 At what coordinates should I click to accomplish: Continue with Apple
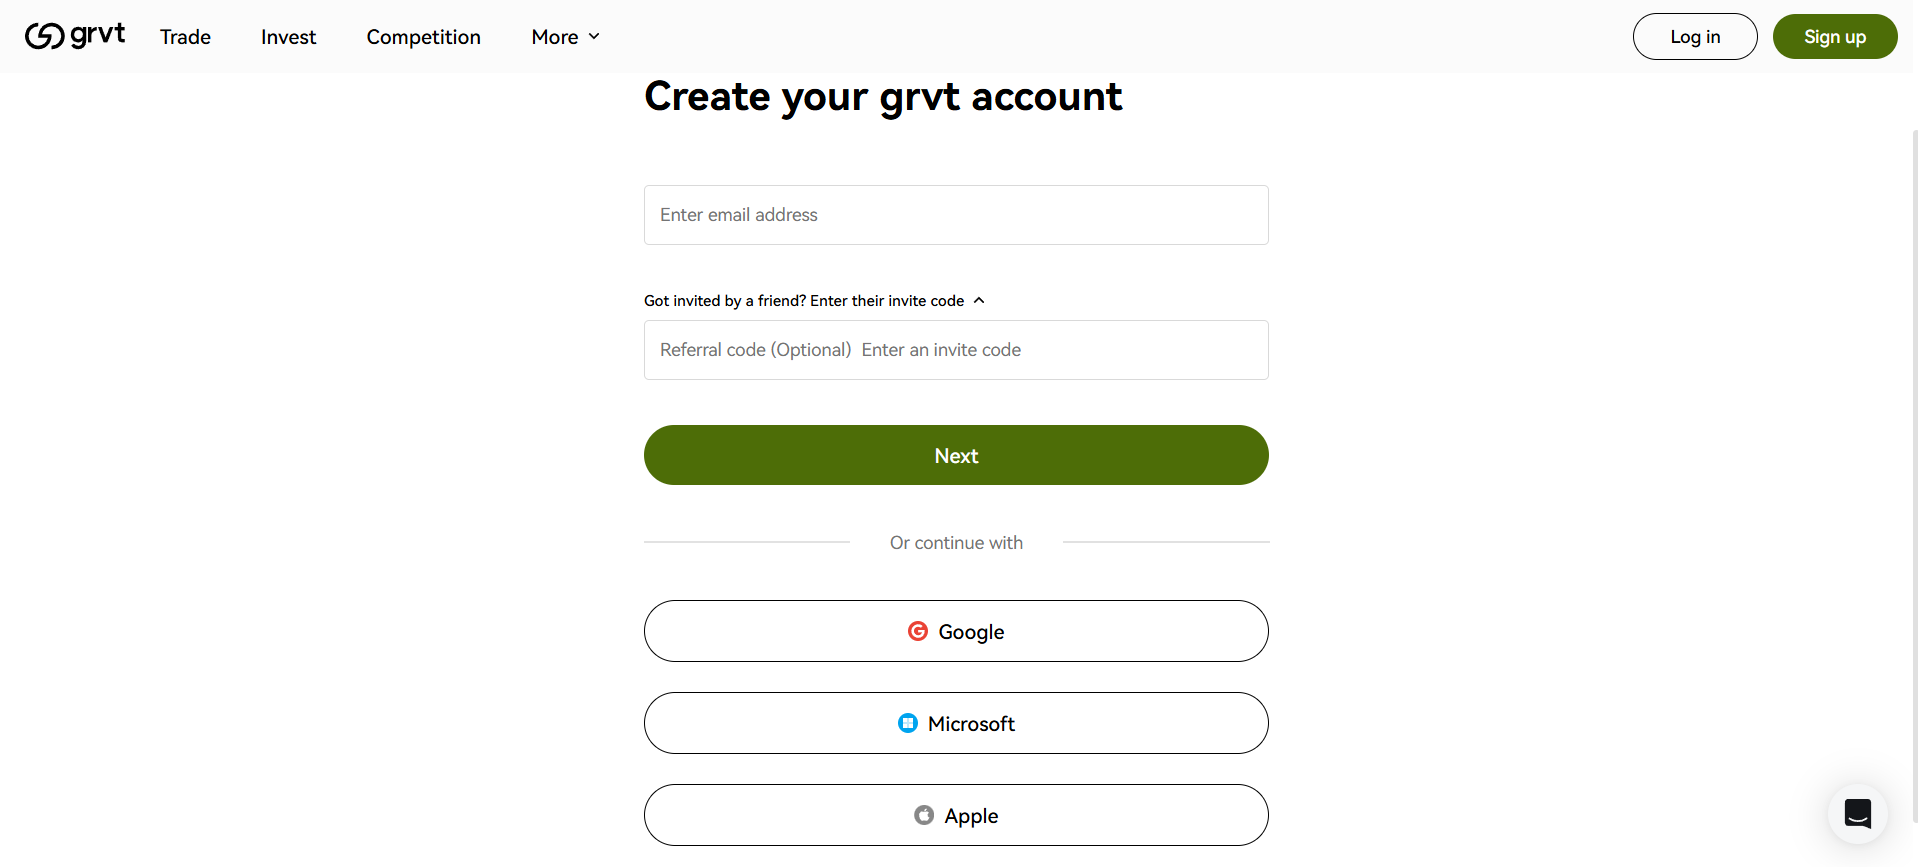coord(955,815)
